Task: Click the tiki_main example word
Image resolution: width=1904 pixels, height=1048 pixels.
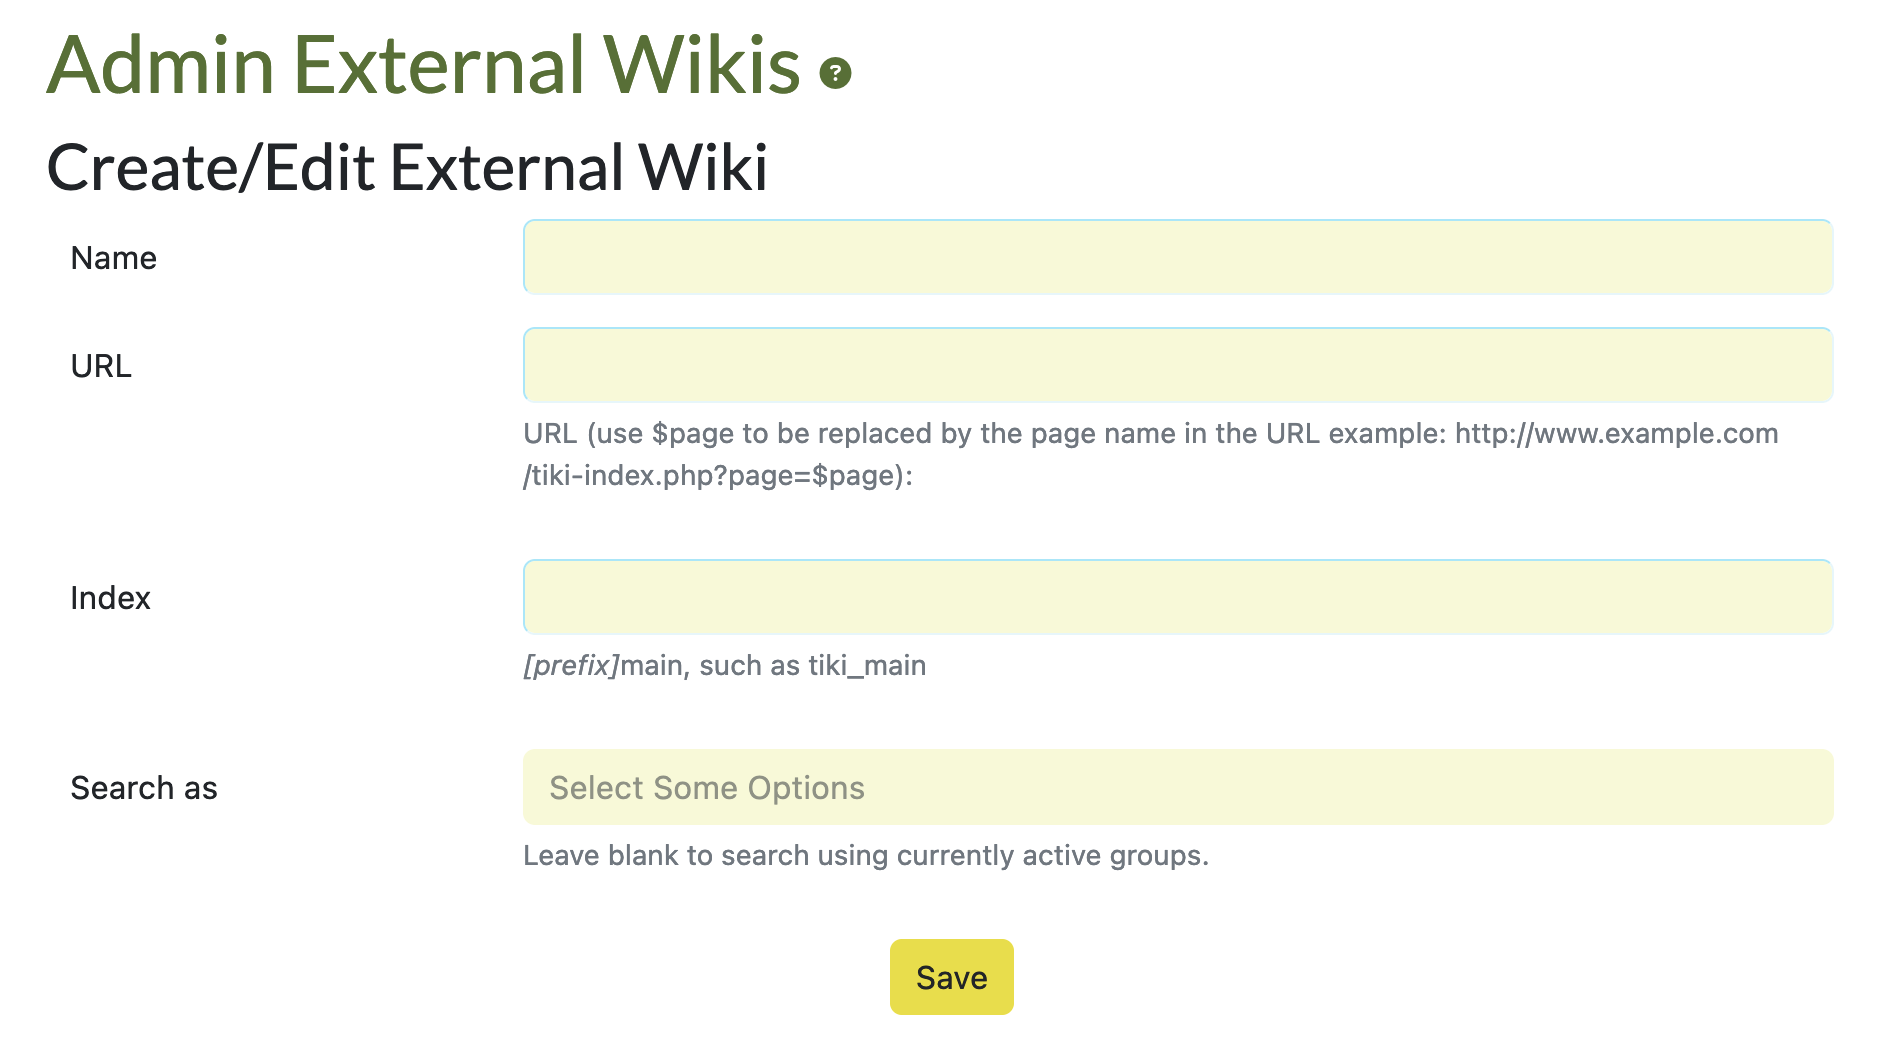Action: 867,665
